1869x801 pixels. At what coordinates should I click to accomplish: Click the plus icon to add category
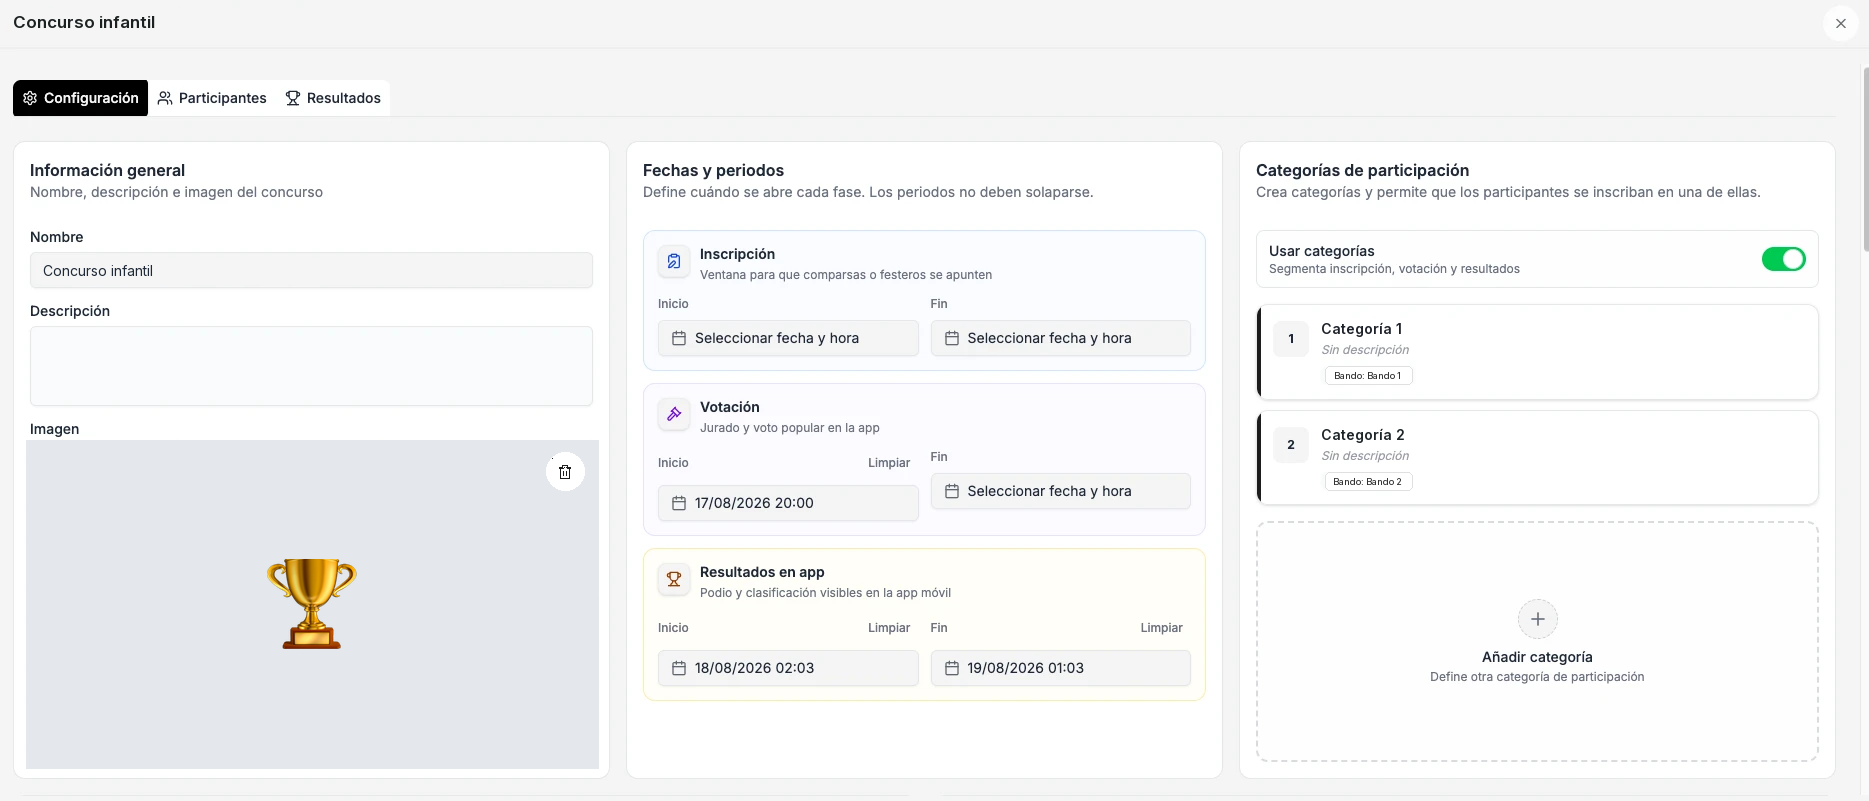(x=1537, y=619)
